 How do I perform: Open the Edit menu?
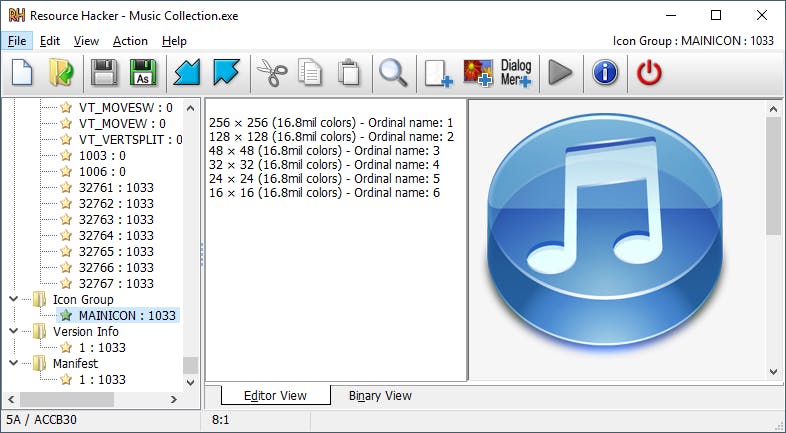coord(50,41)
